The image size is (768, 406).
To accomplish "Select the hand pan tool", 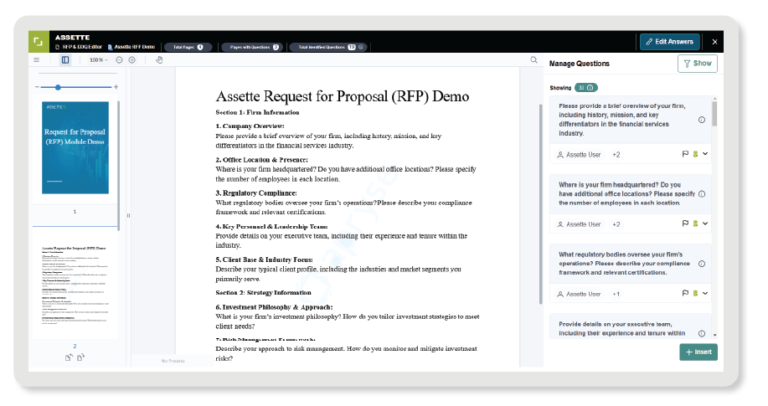I will pos(159,60).
